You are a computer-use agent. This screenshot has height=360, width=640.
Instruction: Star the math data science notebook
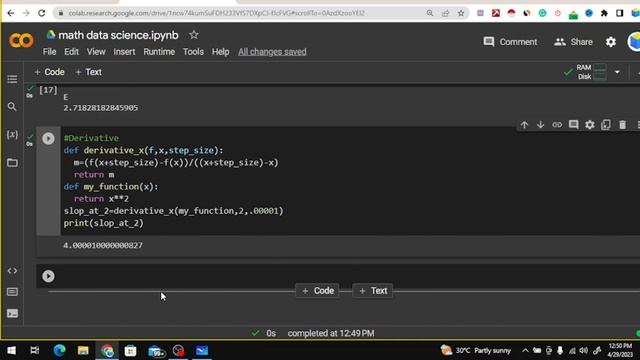click(x=194, y=35)
